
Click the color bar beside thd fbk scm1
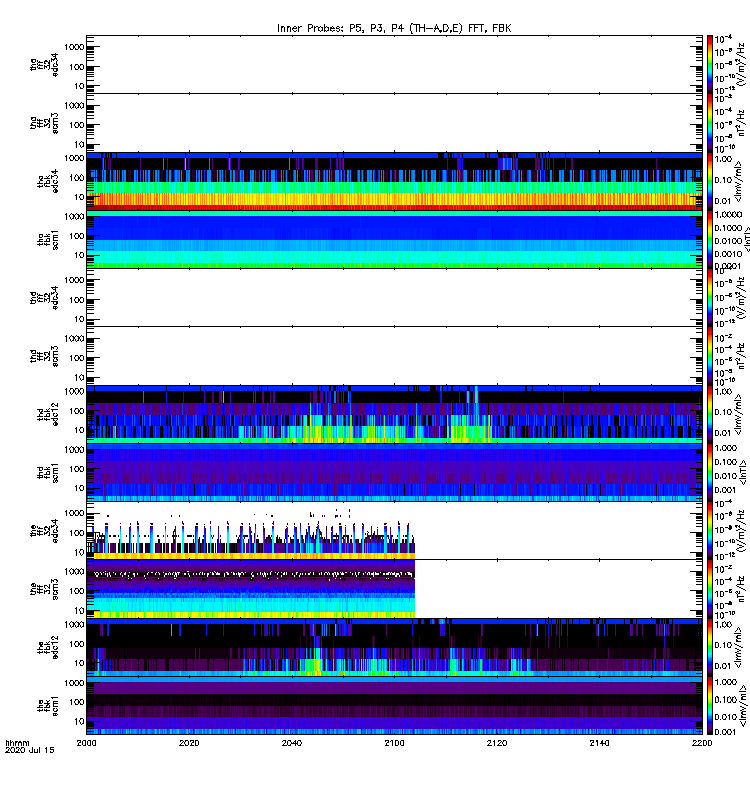click(x=710, y=472)
